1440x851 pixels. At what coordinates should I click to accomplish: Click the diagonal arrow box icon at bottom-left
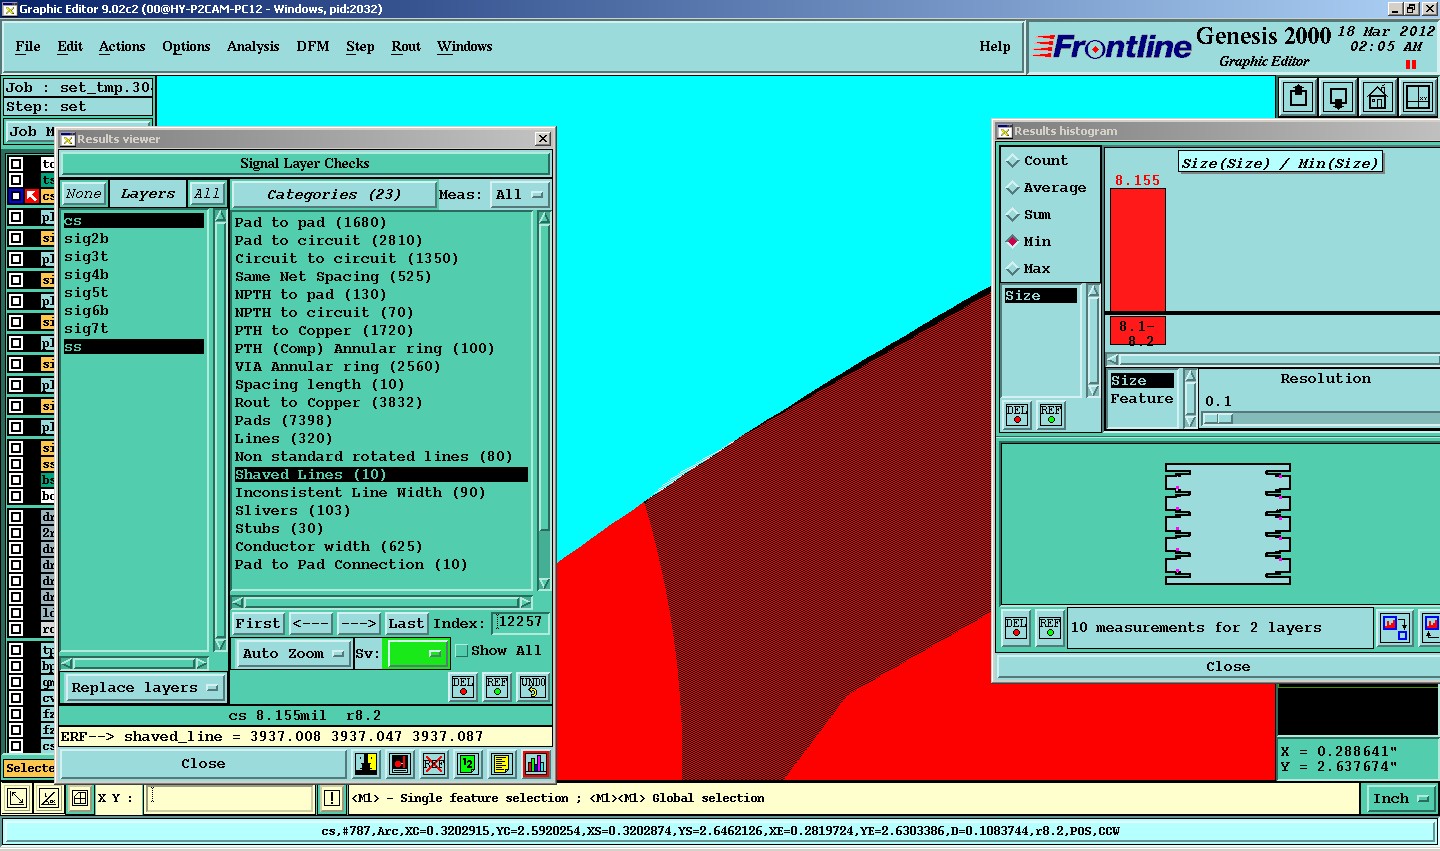point(17,798)
